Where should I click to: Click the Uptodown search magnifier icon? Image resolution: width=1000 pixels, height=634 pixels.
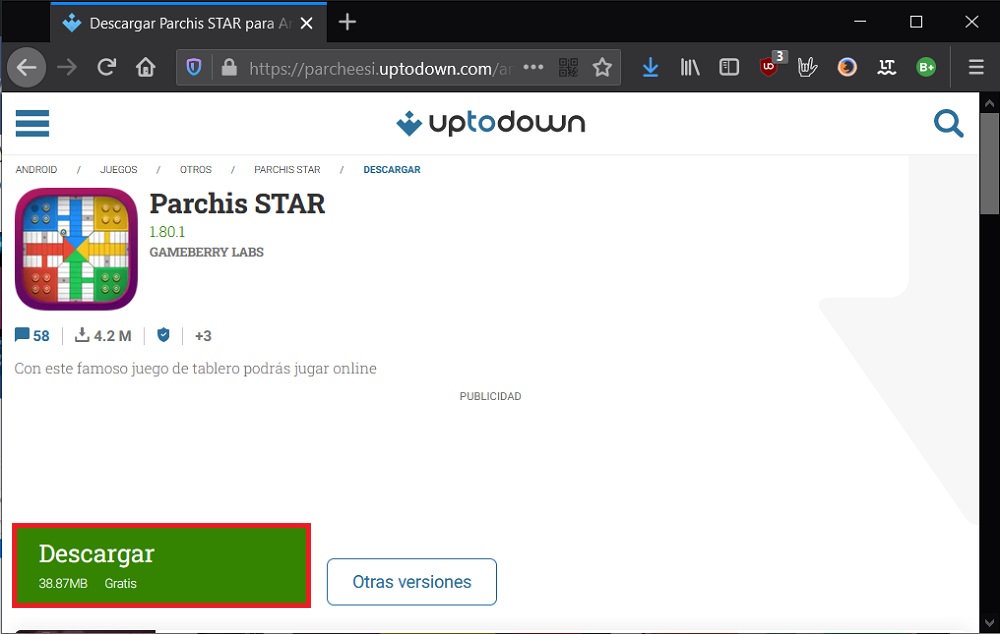(947, 123)
